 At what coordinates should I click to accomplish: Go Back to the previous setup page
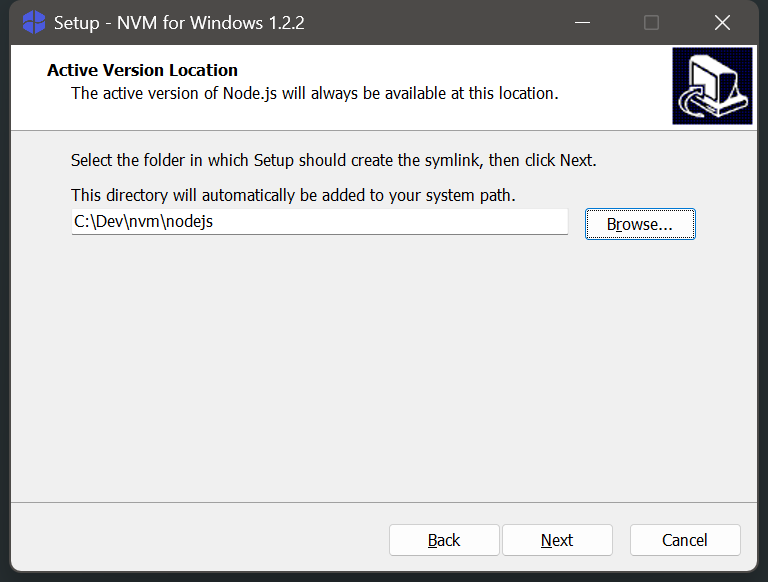pos(444,540)
